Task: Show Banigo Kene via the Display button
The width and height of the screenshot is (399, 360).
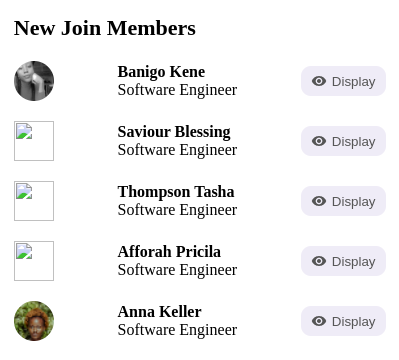Action: click(343, 81)
